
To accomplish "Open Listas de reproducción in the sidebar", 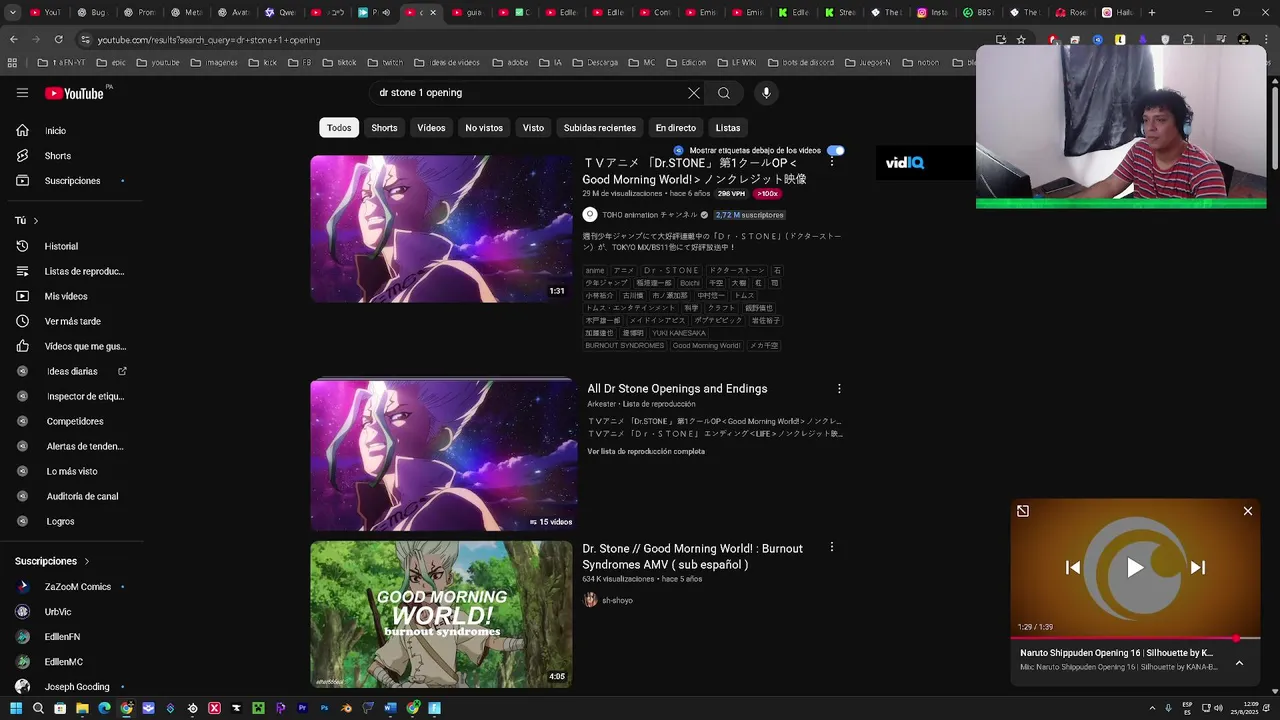I will 70,271.
